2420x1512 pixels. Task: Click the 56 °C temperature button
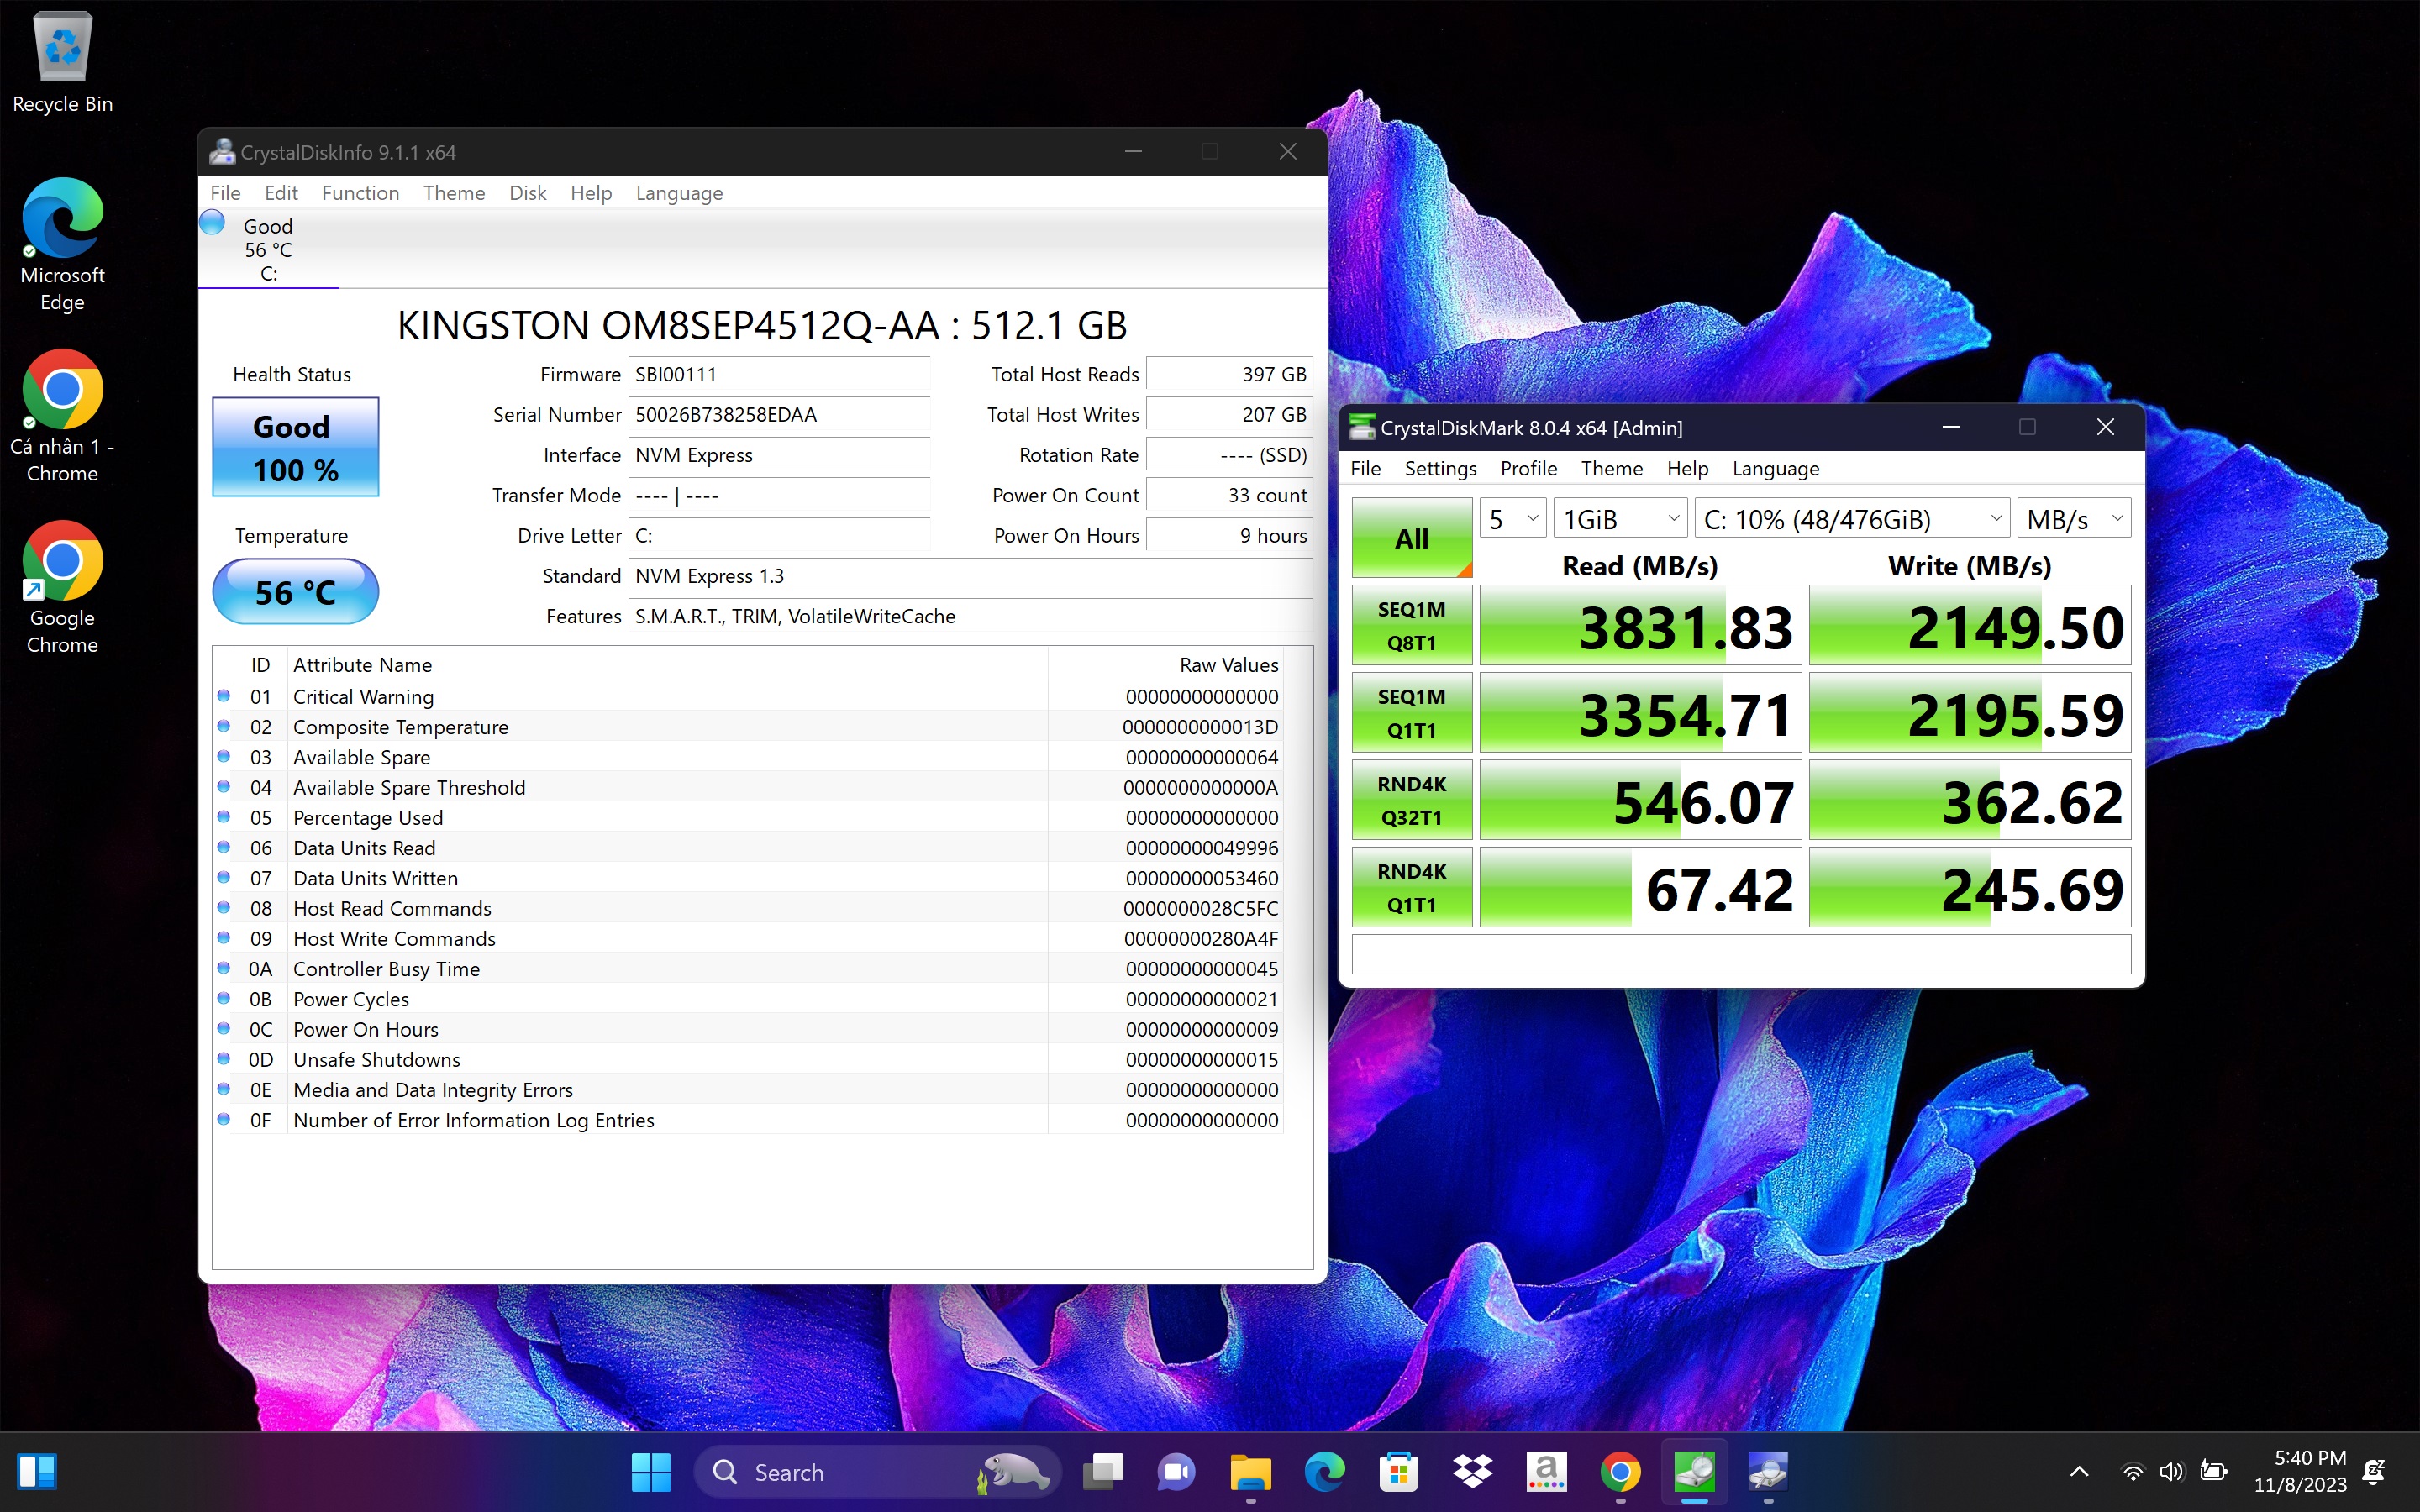(x=295, y=591)
